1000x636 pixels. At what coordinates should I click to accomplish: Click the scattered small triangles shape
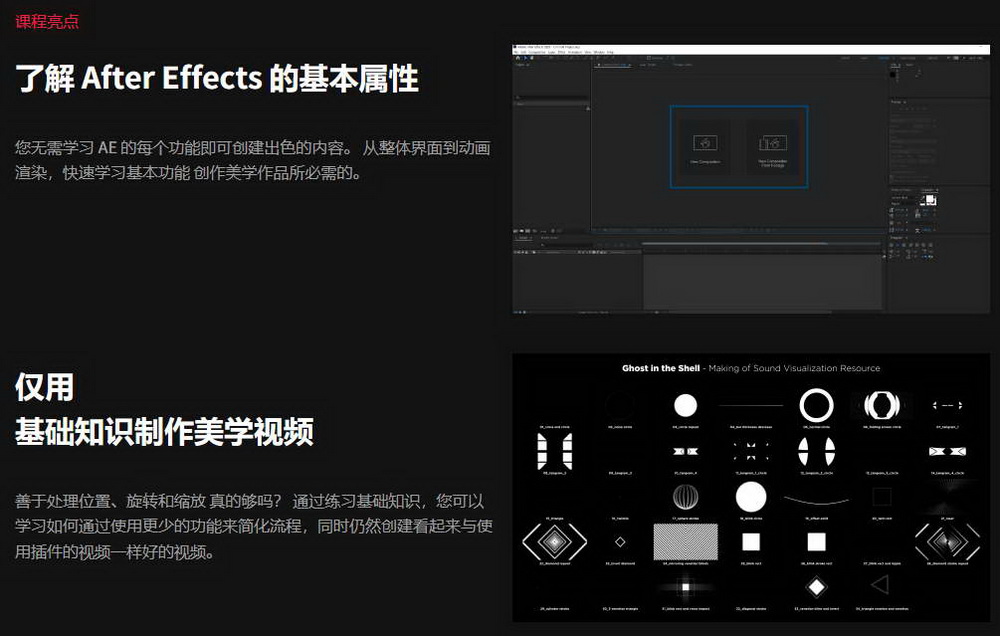coord(751,451)
